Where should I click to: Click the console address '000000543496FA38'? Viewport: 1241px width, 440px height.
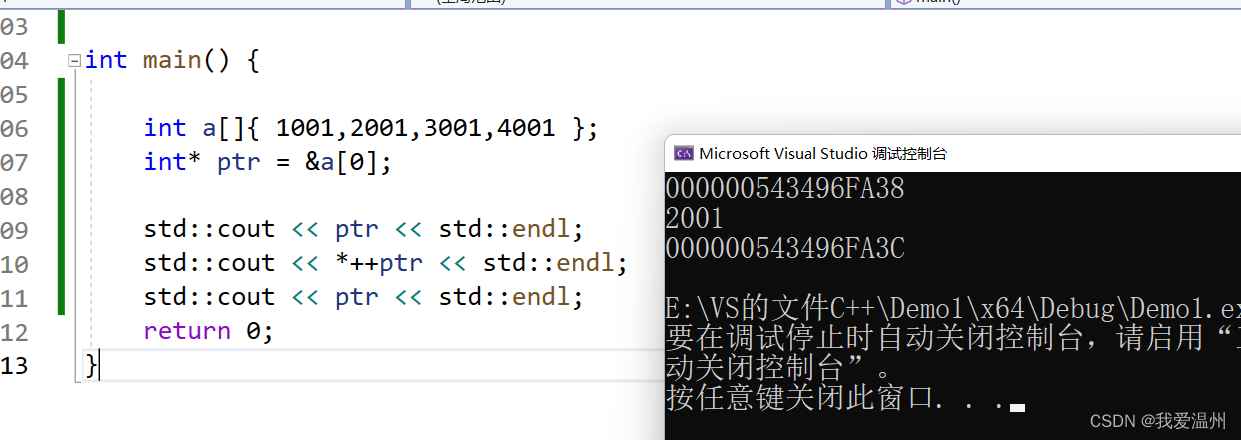tap(785, 188)
